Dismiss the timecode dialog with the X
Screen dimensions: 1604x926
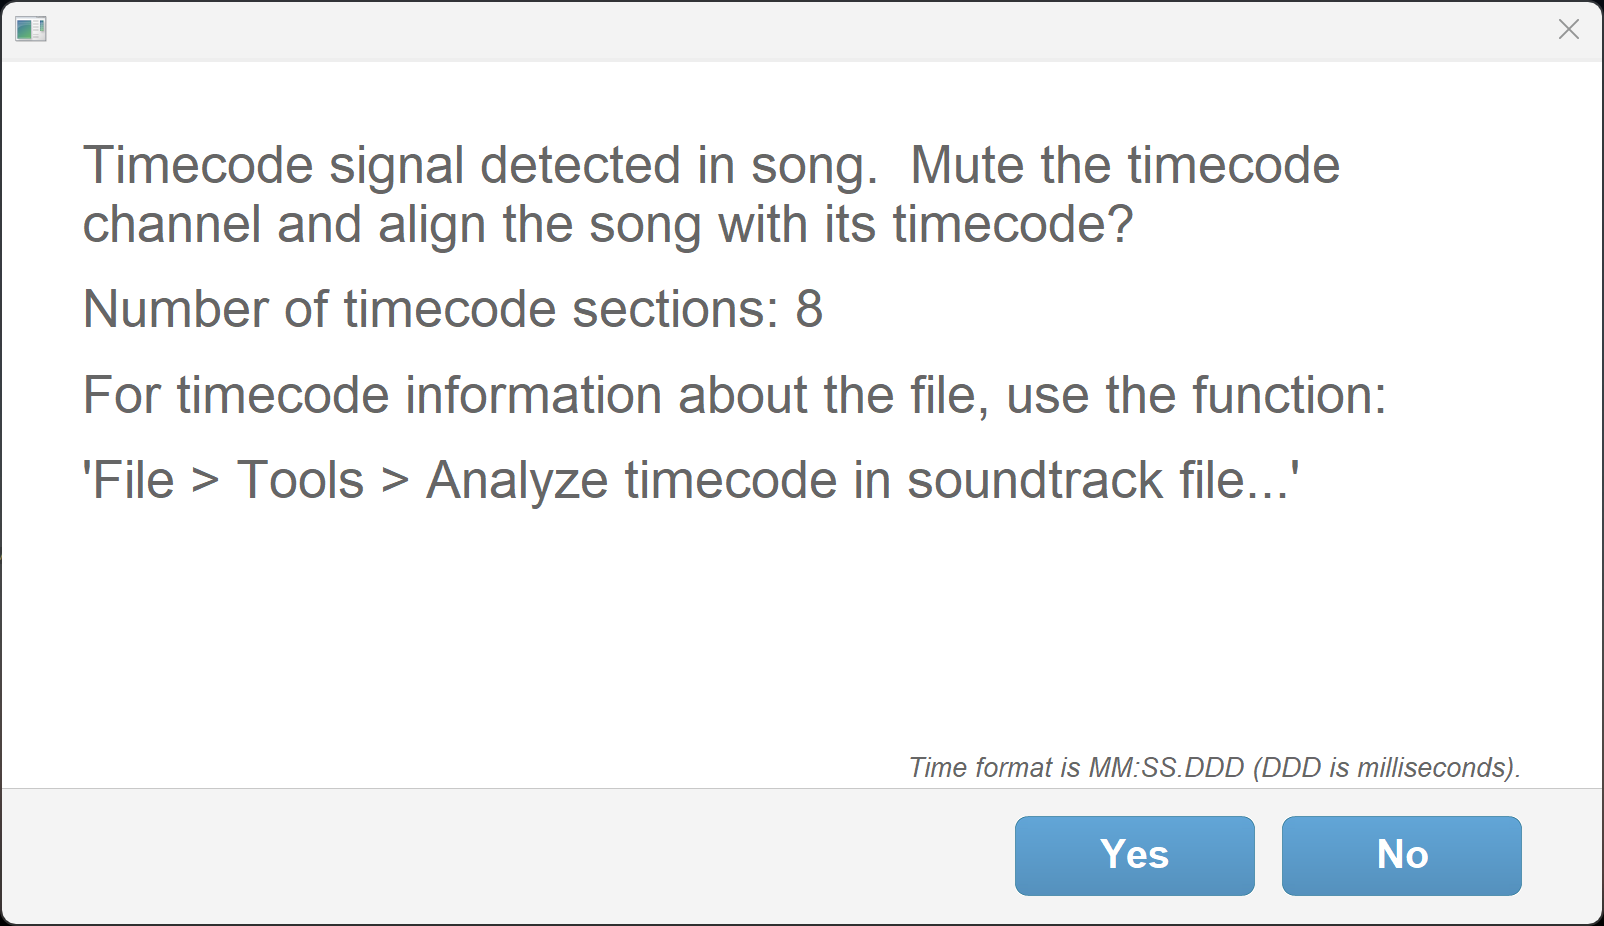pos(1568,29)
